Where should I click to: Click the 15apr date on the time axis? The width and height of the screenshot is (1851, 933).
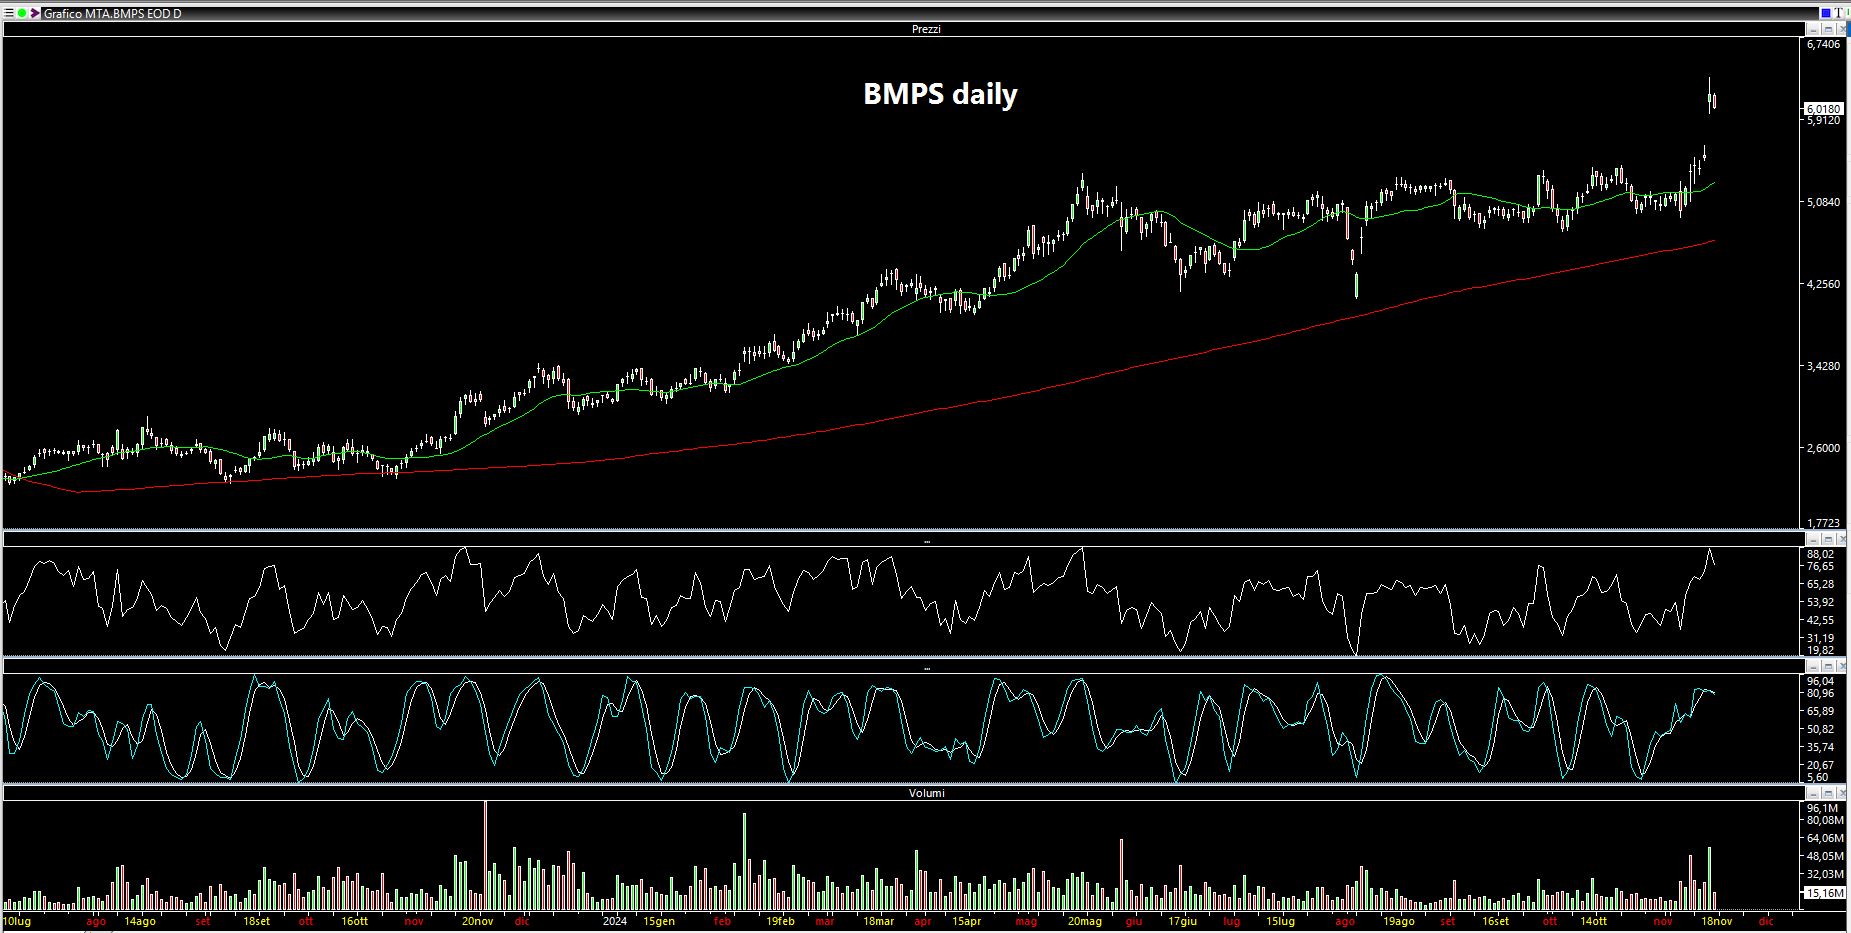click(x=966, y=921)
